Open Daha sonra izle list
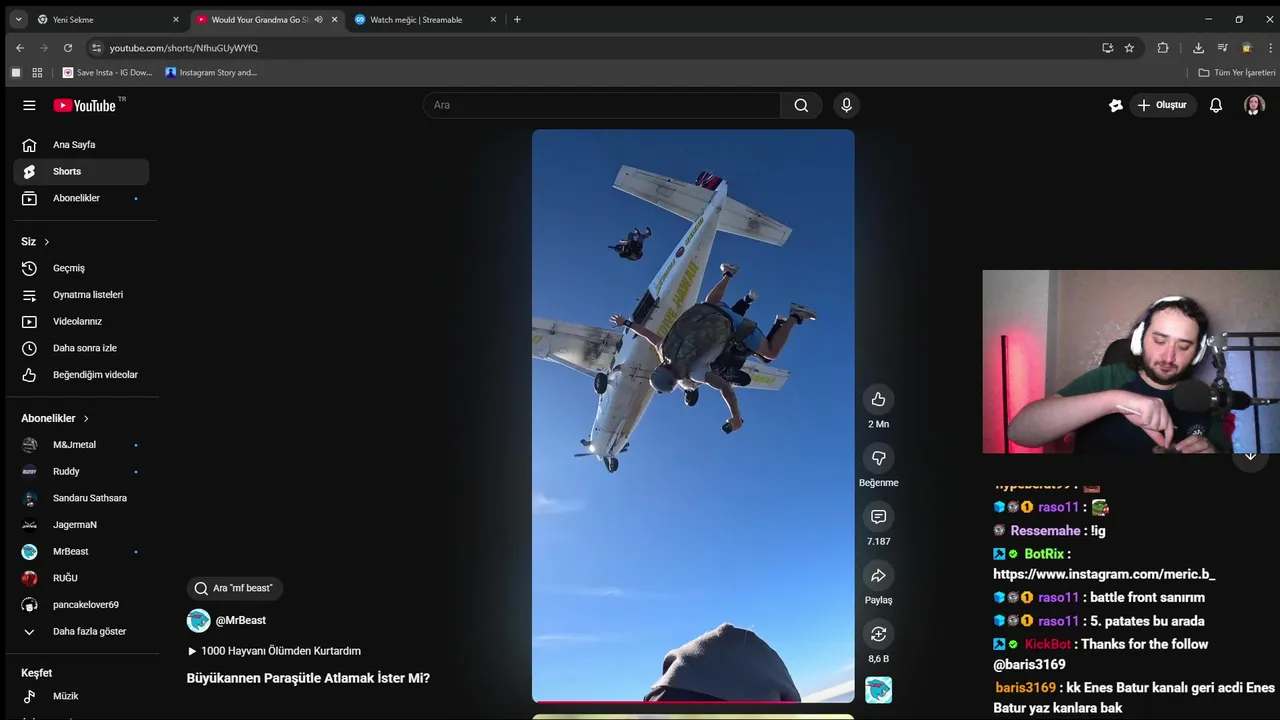The height and width of the screenshot is (720, 1280). [x=81, y=348]
